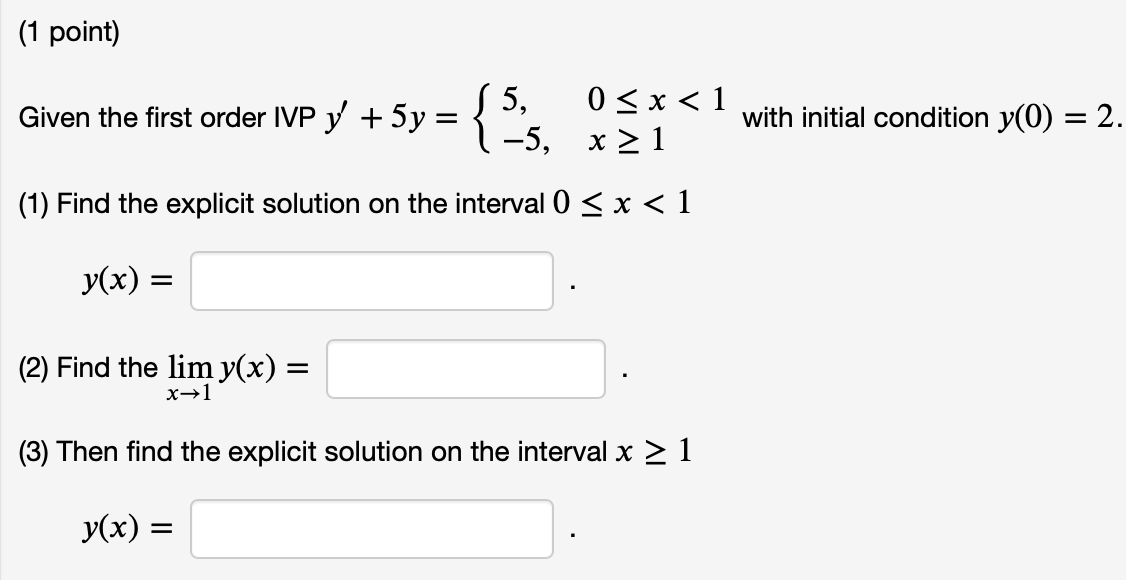The image size is (1126, 580).
Task: Place cursor in the lim y(x) answer field
Action: 465,367
